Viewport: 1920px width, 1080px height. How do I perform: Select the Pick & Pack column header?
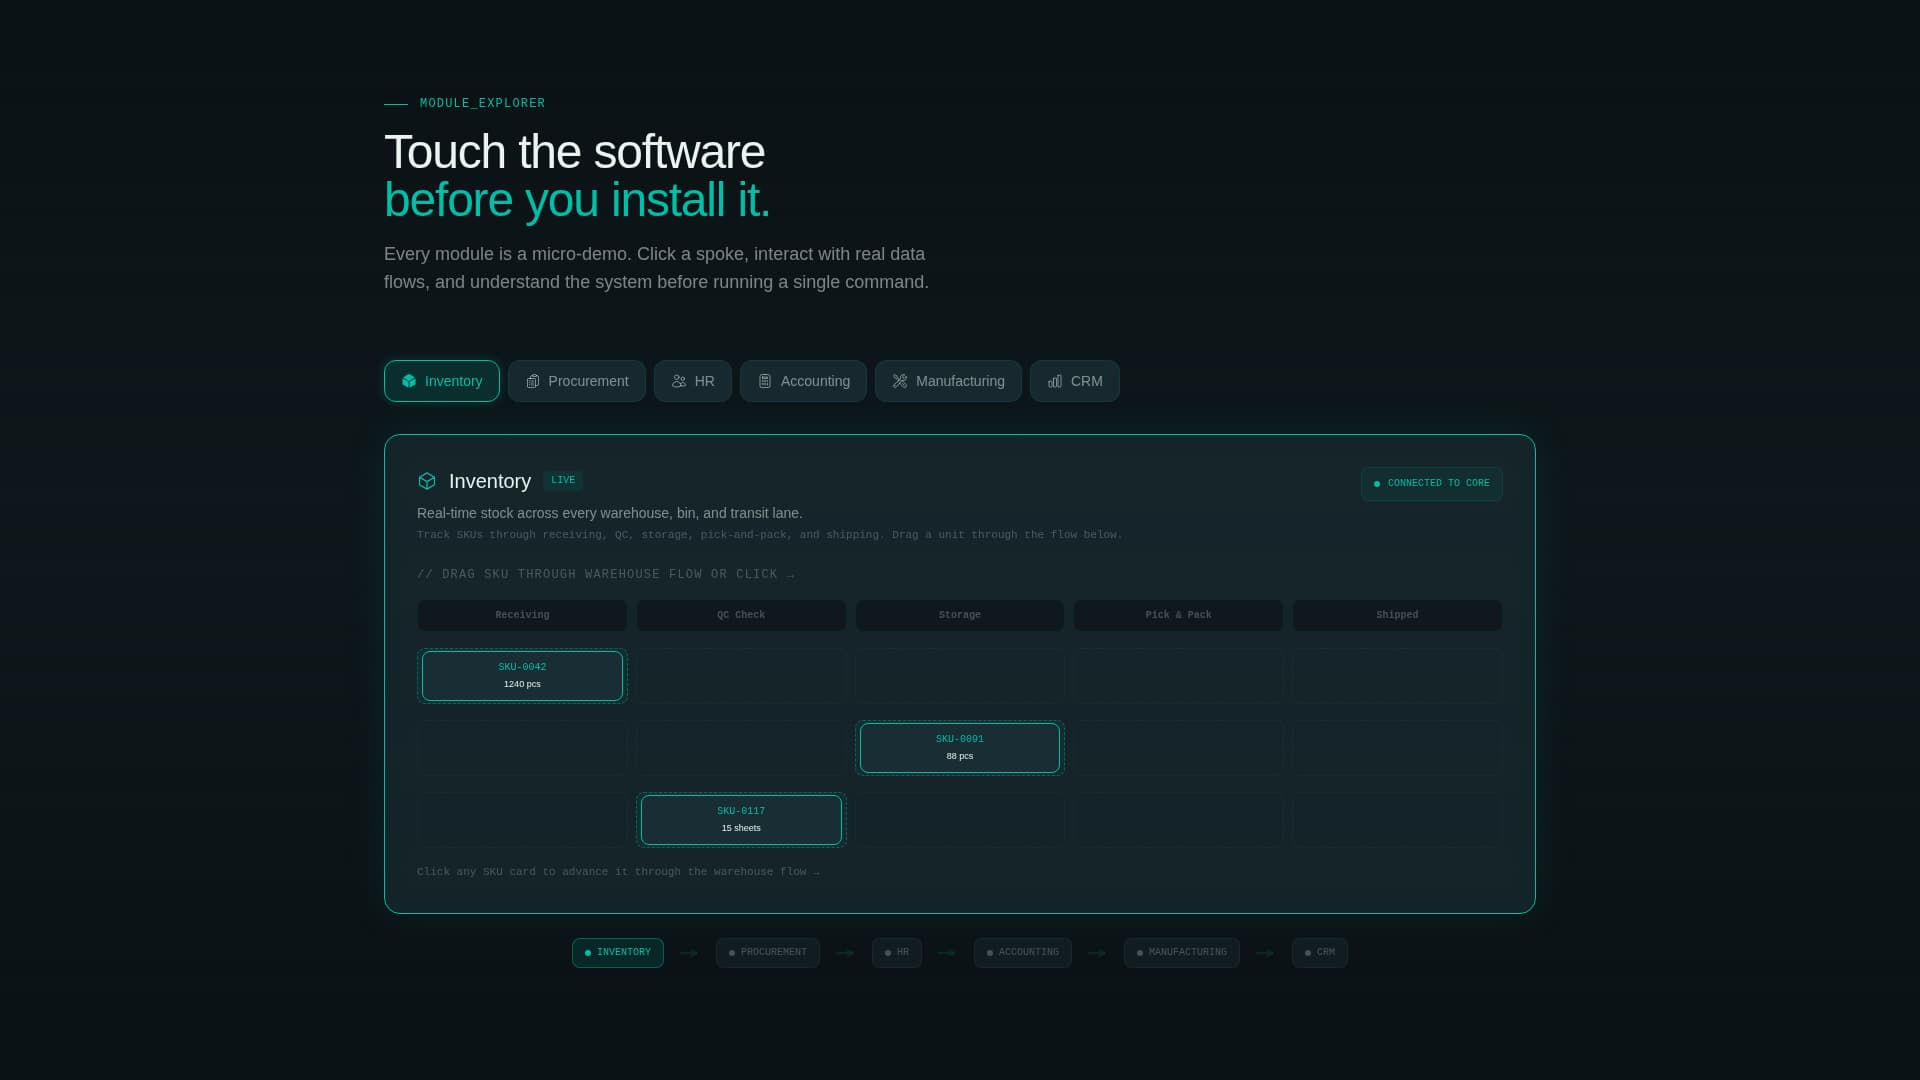(x=1178, y=615)
